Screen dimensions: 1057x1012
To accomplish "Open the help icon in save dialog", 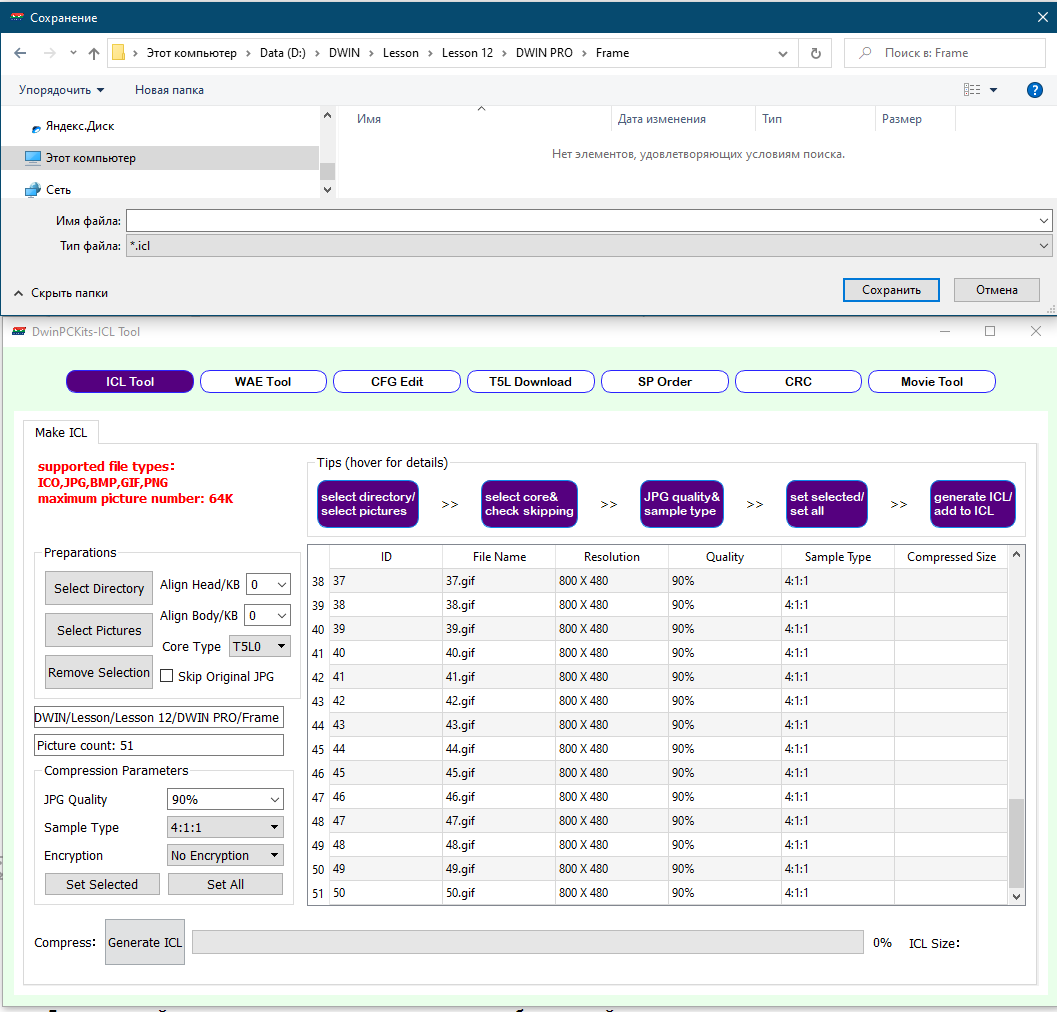I will tap(1034, 90).
